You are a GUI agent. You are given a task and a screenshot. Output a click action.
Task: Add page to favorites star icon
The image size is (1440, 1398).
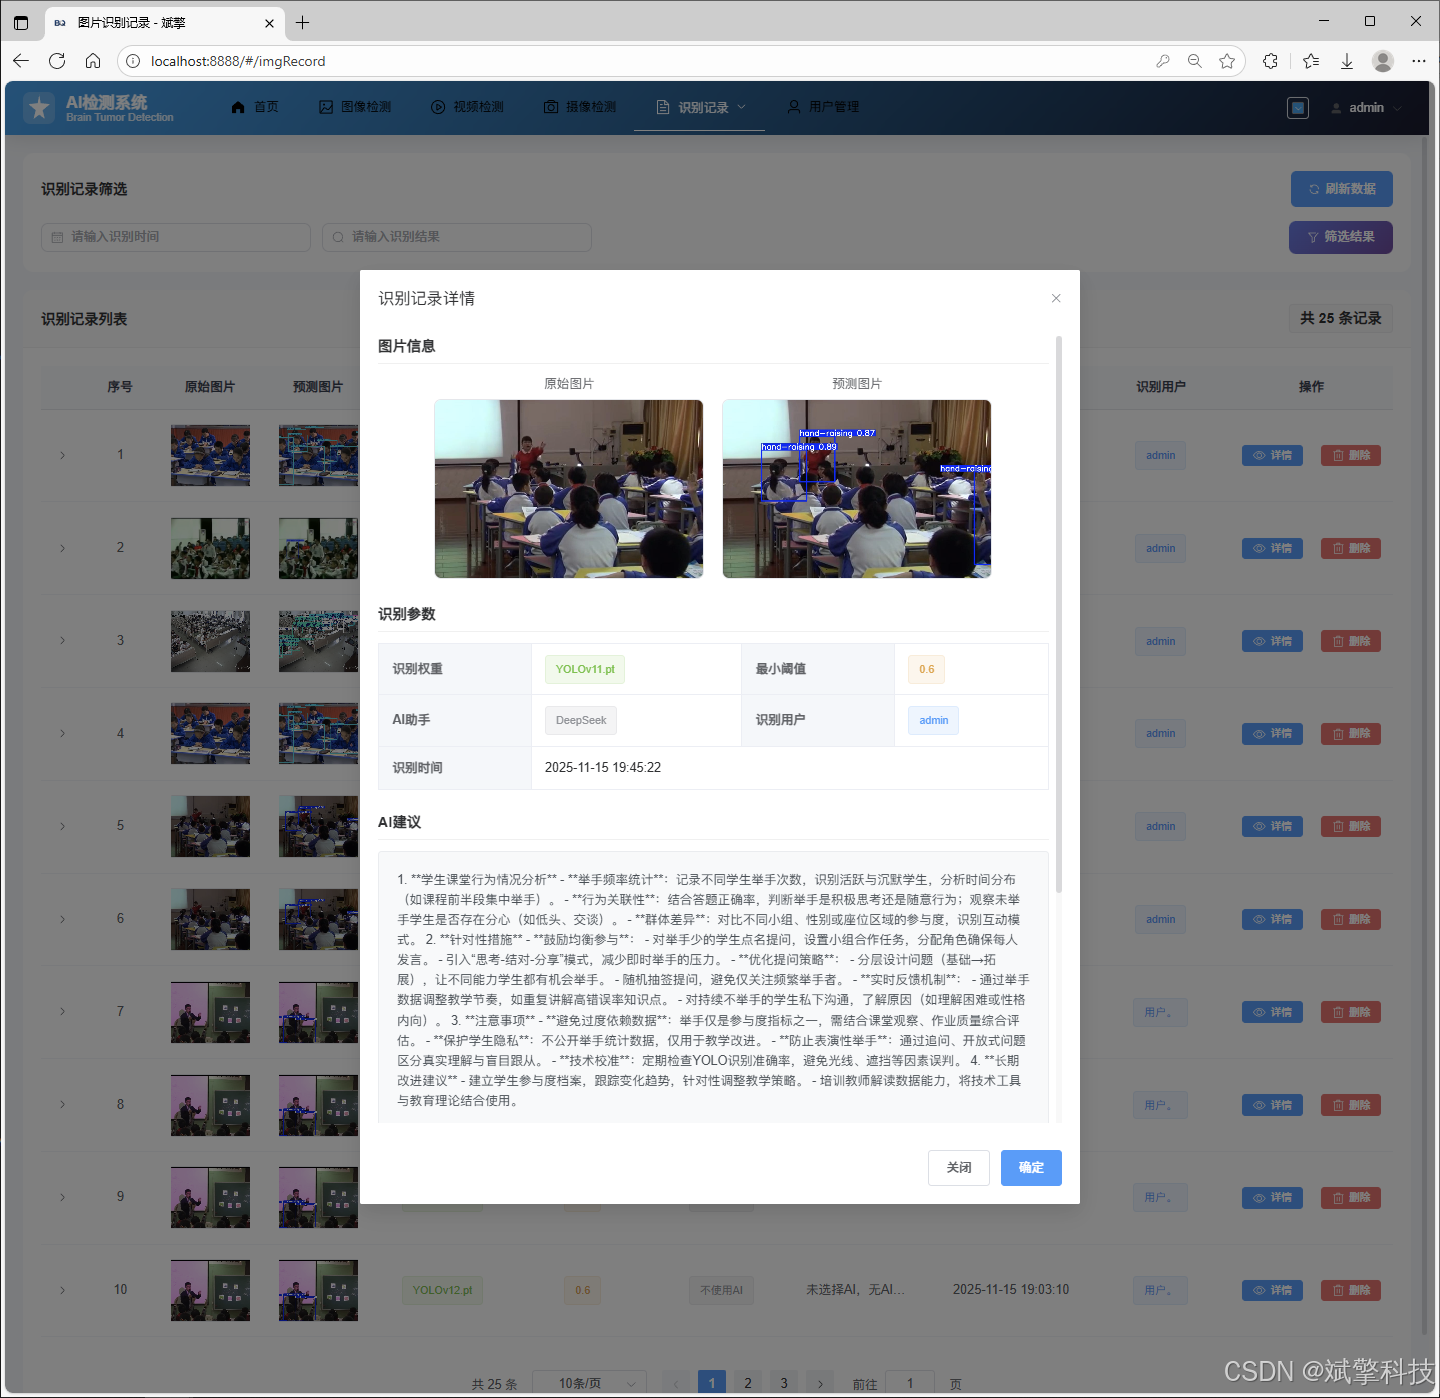click(1227, 61)
